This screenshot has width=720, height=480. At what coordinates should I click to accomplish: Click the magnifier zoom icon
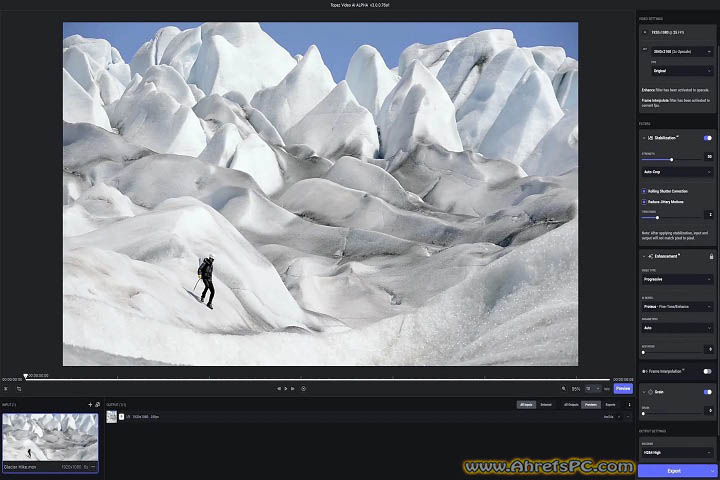(x=563, y=389)
